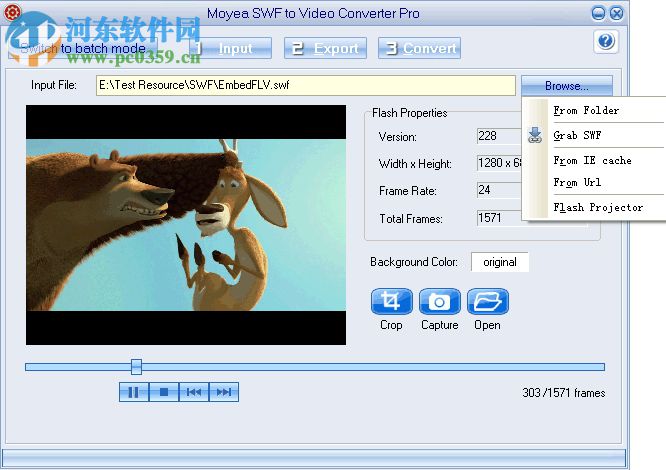
Task: Pause the SWF playback
Action: pyautogui.click(x=134, y=392)
